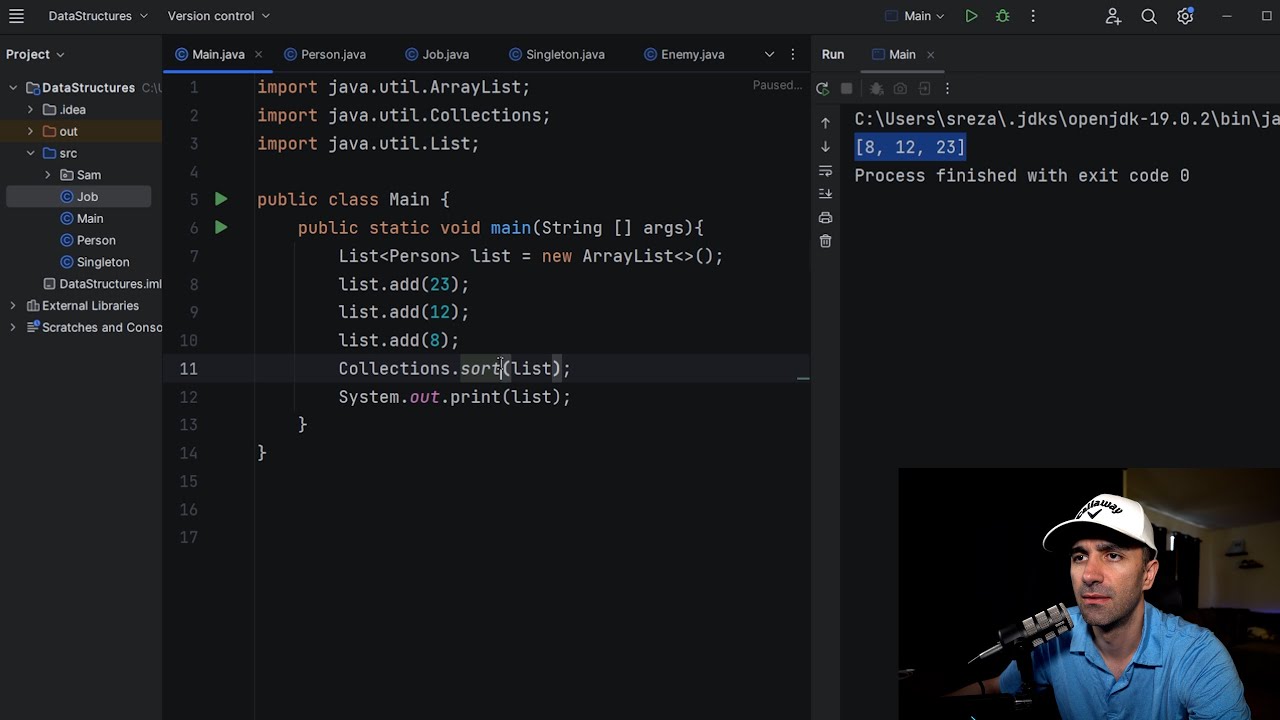This screenshot has height=720, width=1280.
Task: Rerun the program in the Run panel
Action: coord(822,89)
